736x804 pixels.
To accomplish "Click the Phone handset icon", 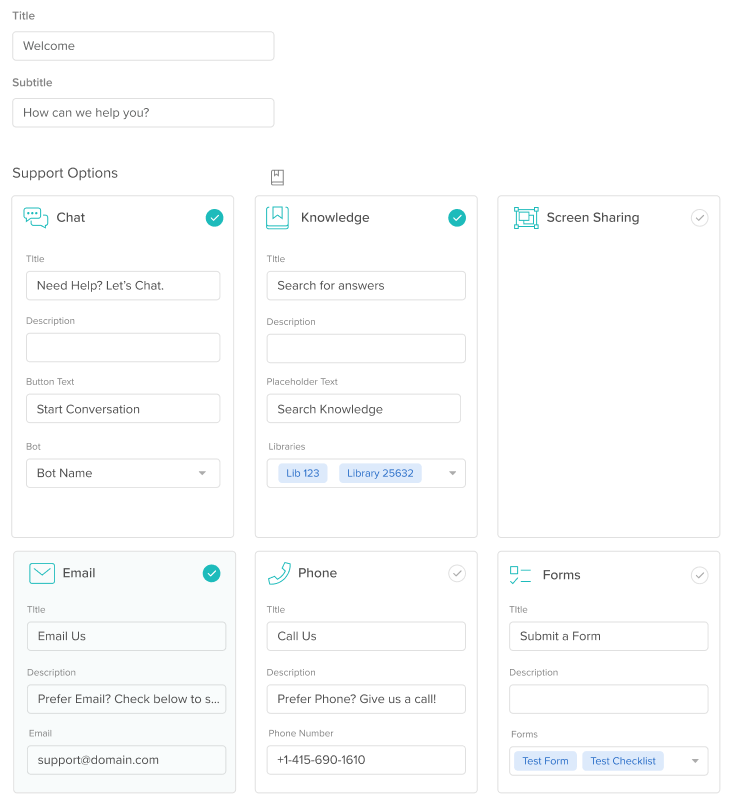I will point(279,573).
